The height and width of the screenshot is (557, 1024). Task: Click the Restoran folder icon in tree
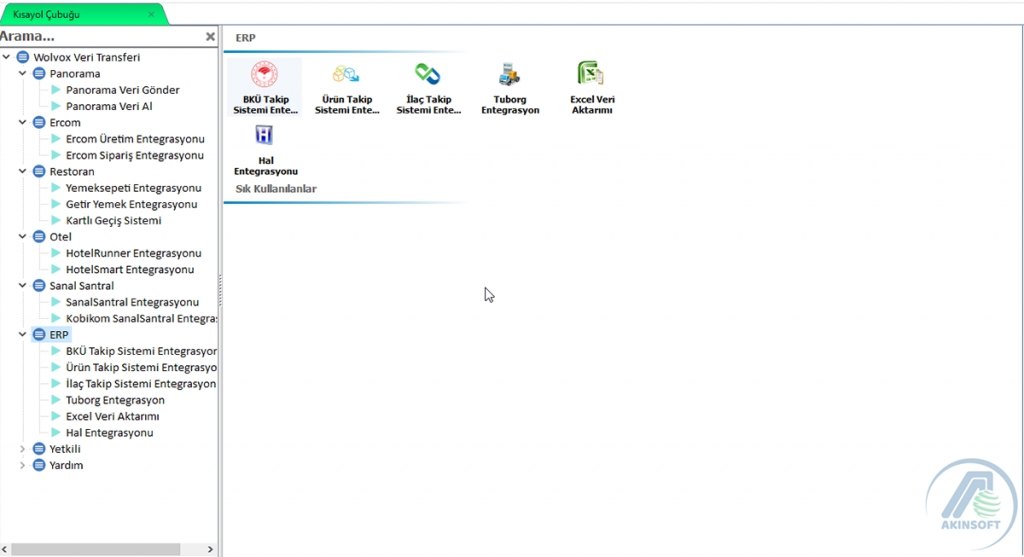[39, 172]
